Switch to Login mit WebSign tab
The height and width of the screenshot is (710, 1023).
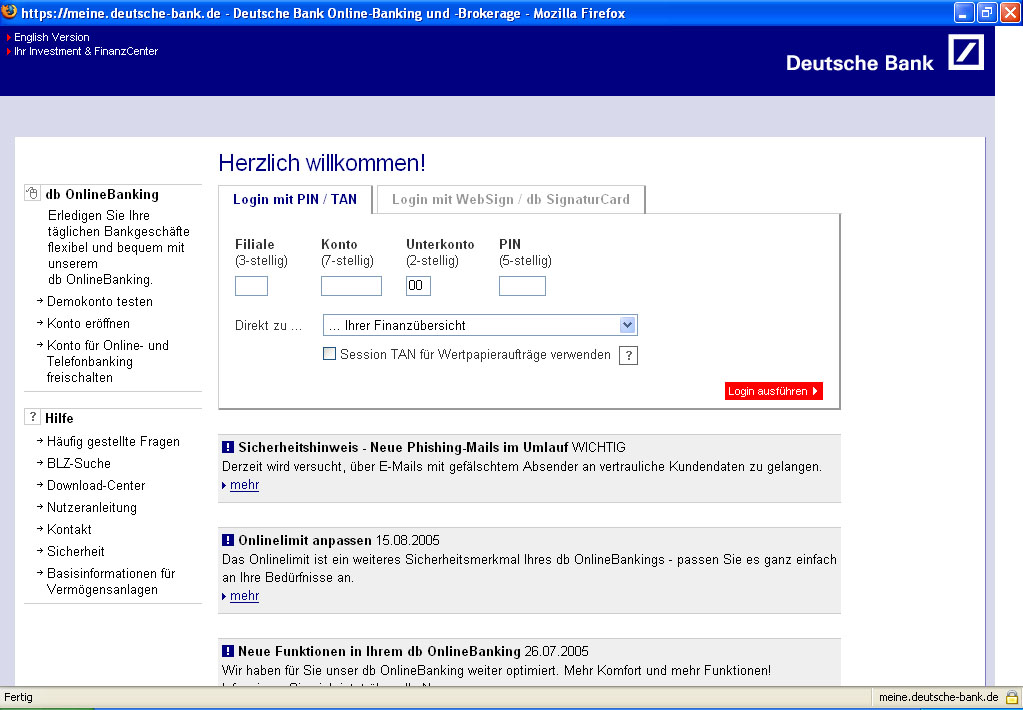point(511,200)
